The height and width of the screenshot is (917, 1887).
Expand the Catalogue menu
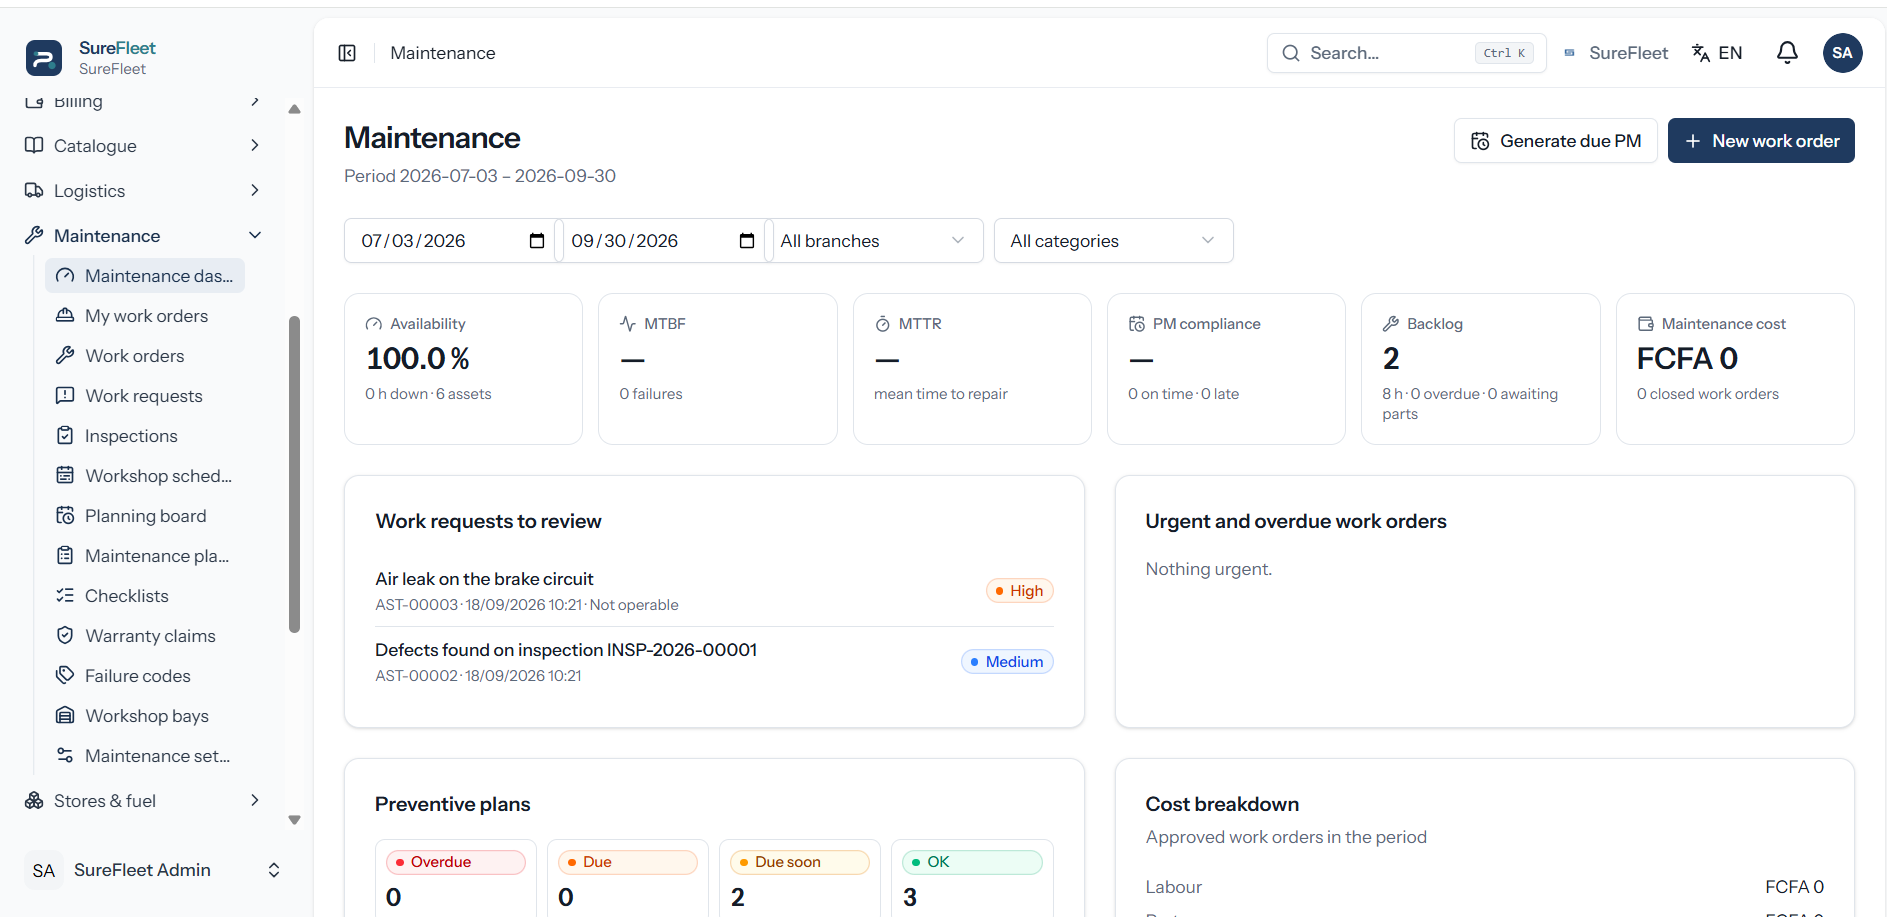[143, 146]
